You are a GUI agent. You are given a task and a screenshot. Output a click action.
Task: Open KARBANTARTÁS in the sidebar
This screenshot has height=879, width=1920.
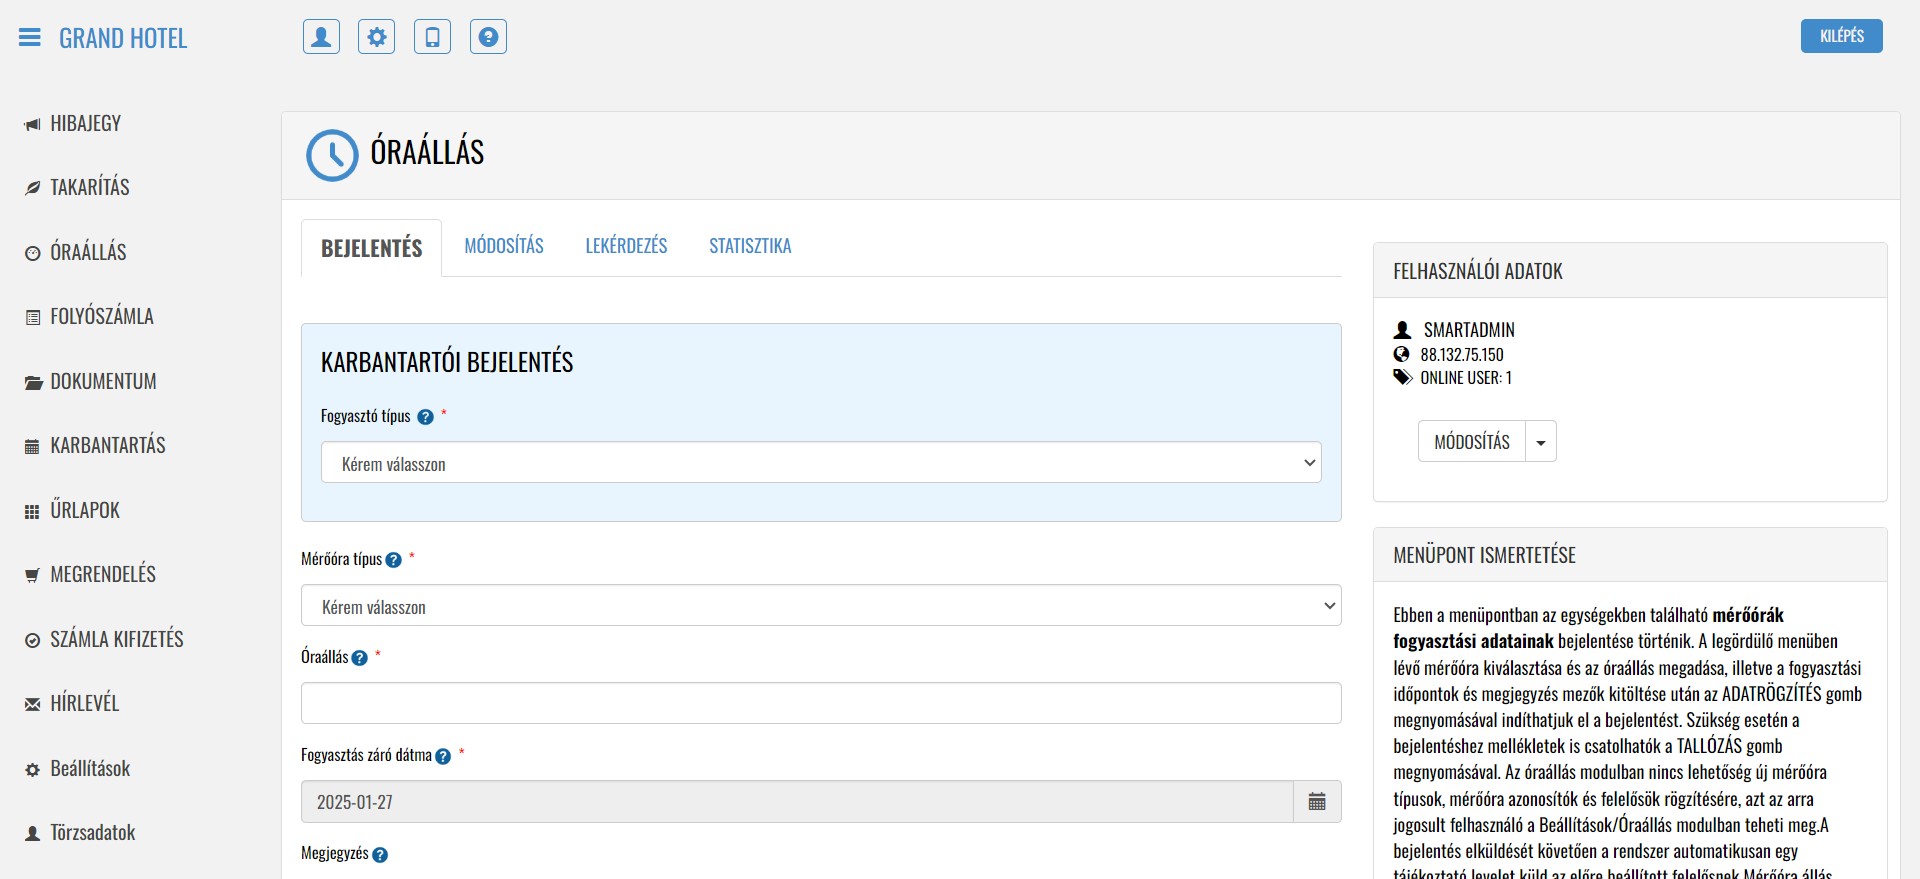[108, 446]
